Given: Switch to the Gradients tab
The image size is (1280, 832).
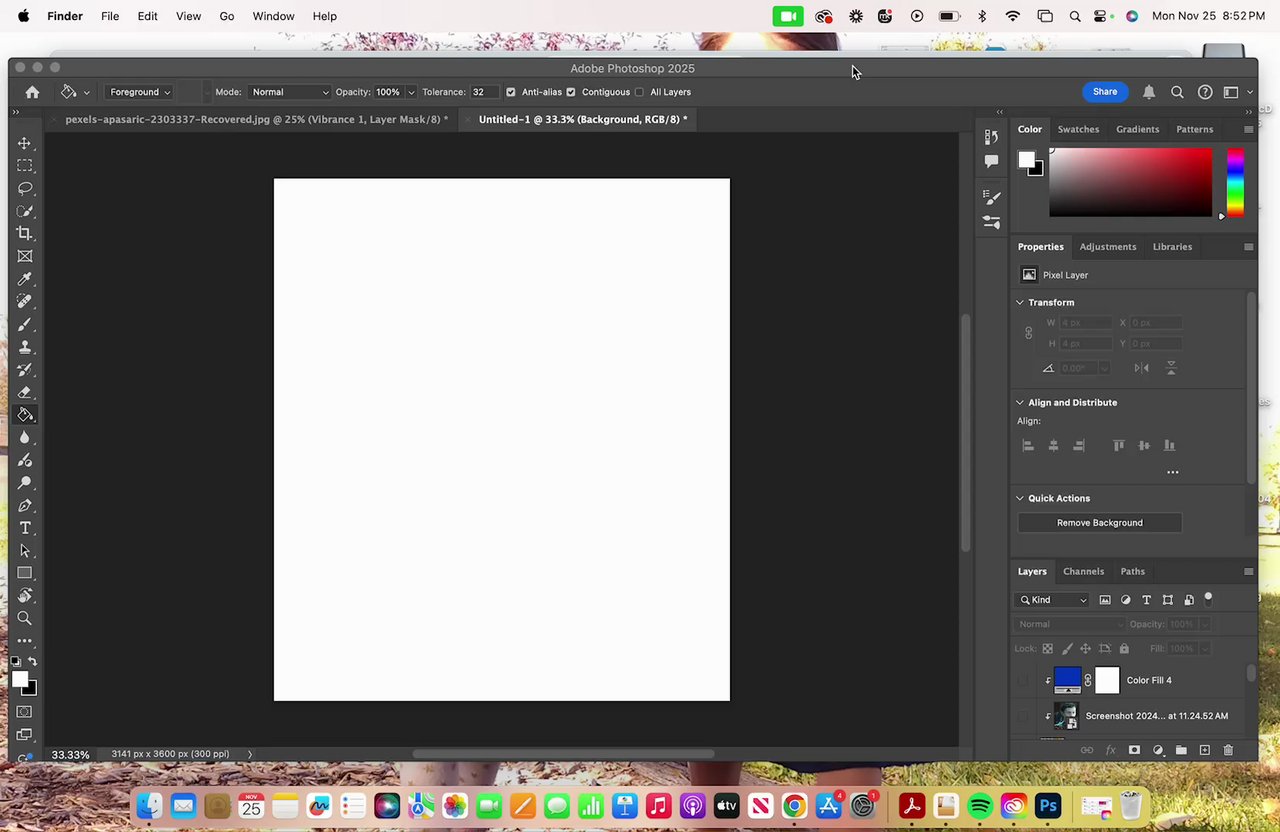Looking at the screenshot, I should [x=1137, y=129].
